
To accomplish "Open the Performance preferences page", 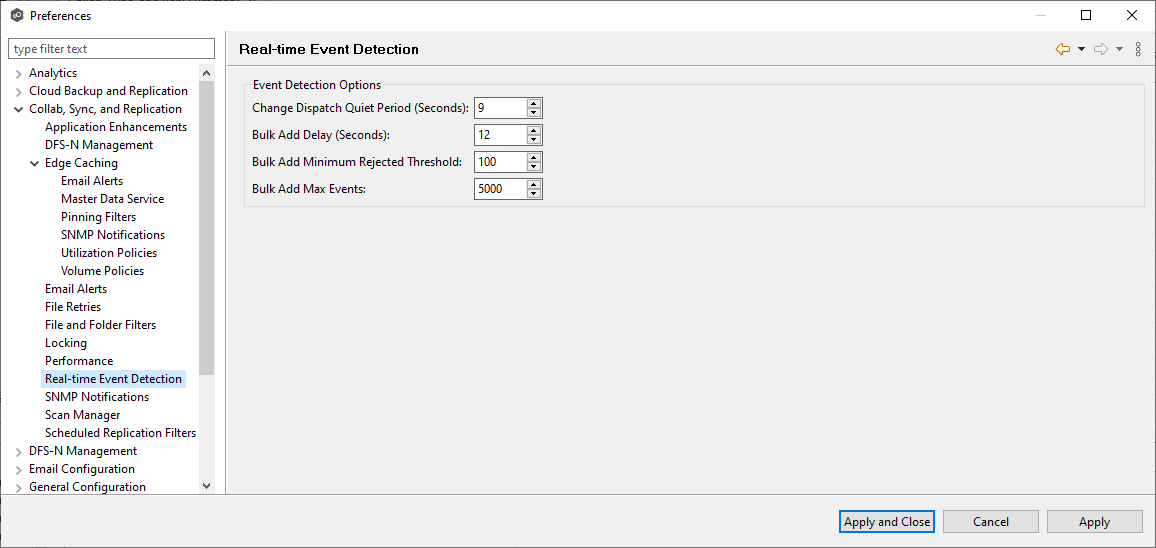I will (x=79, y=361).
